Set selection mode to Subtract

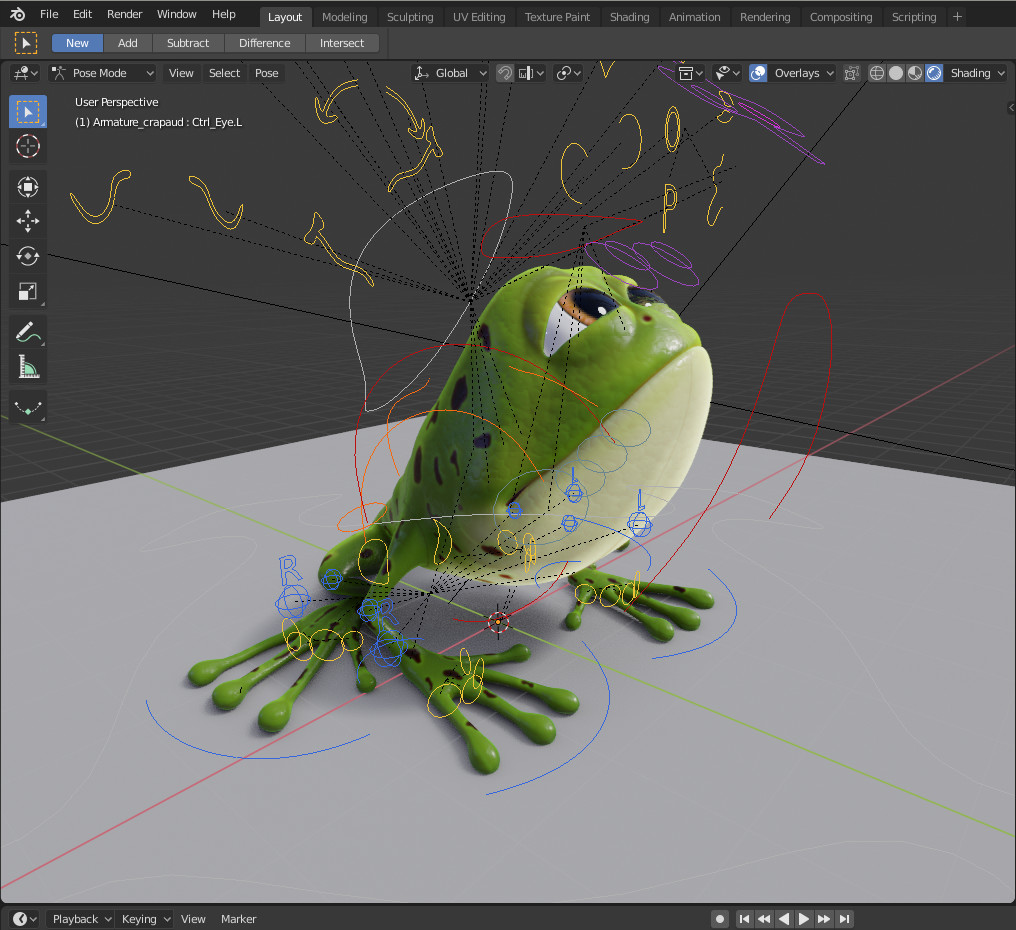[x=188, y=43]
